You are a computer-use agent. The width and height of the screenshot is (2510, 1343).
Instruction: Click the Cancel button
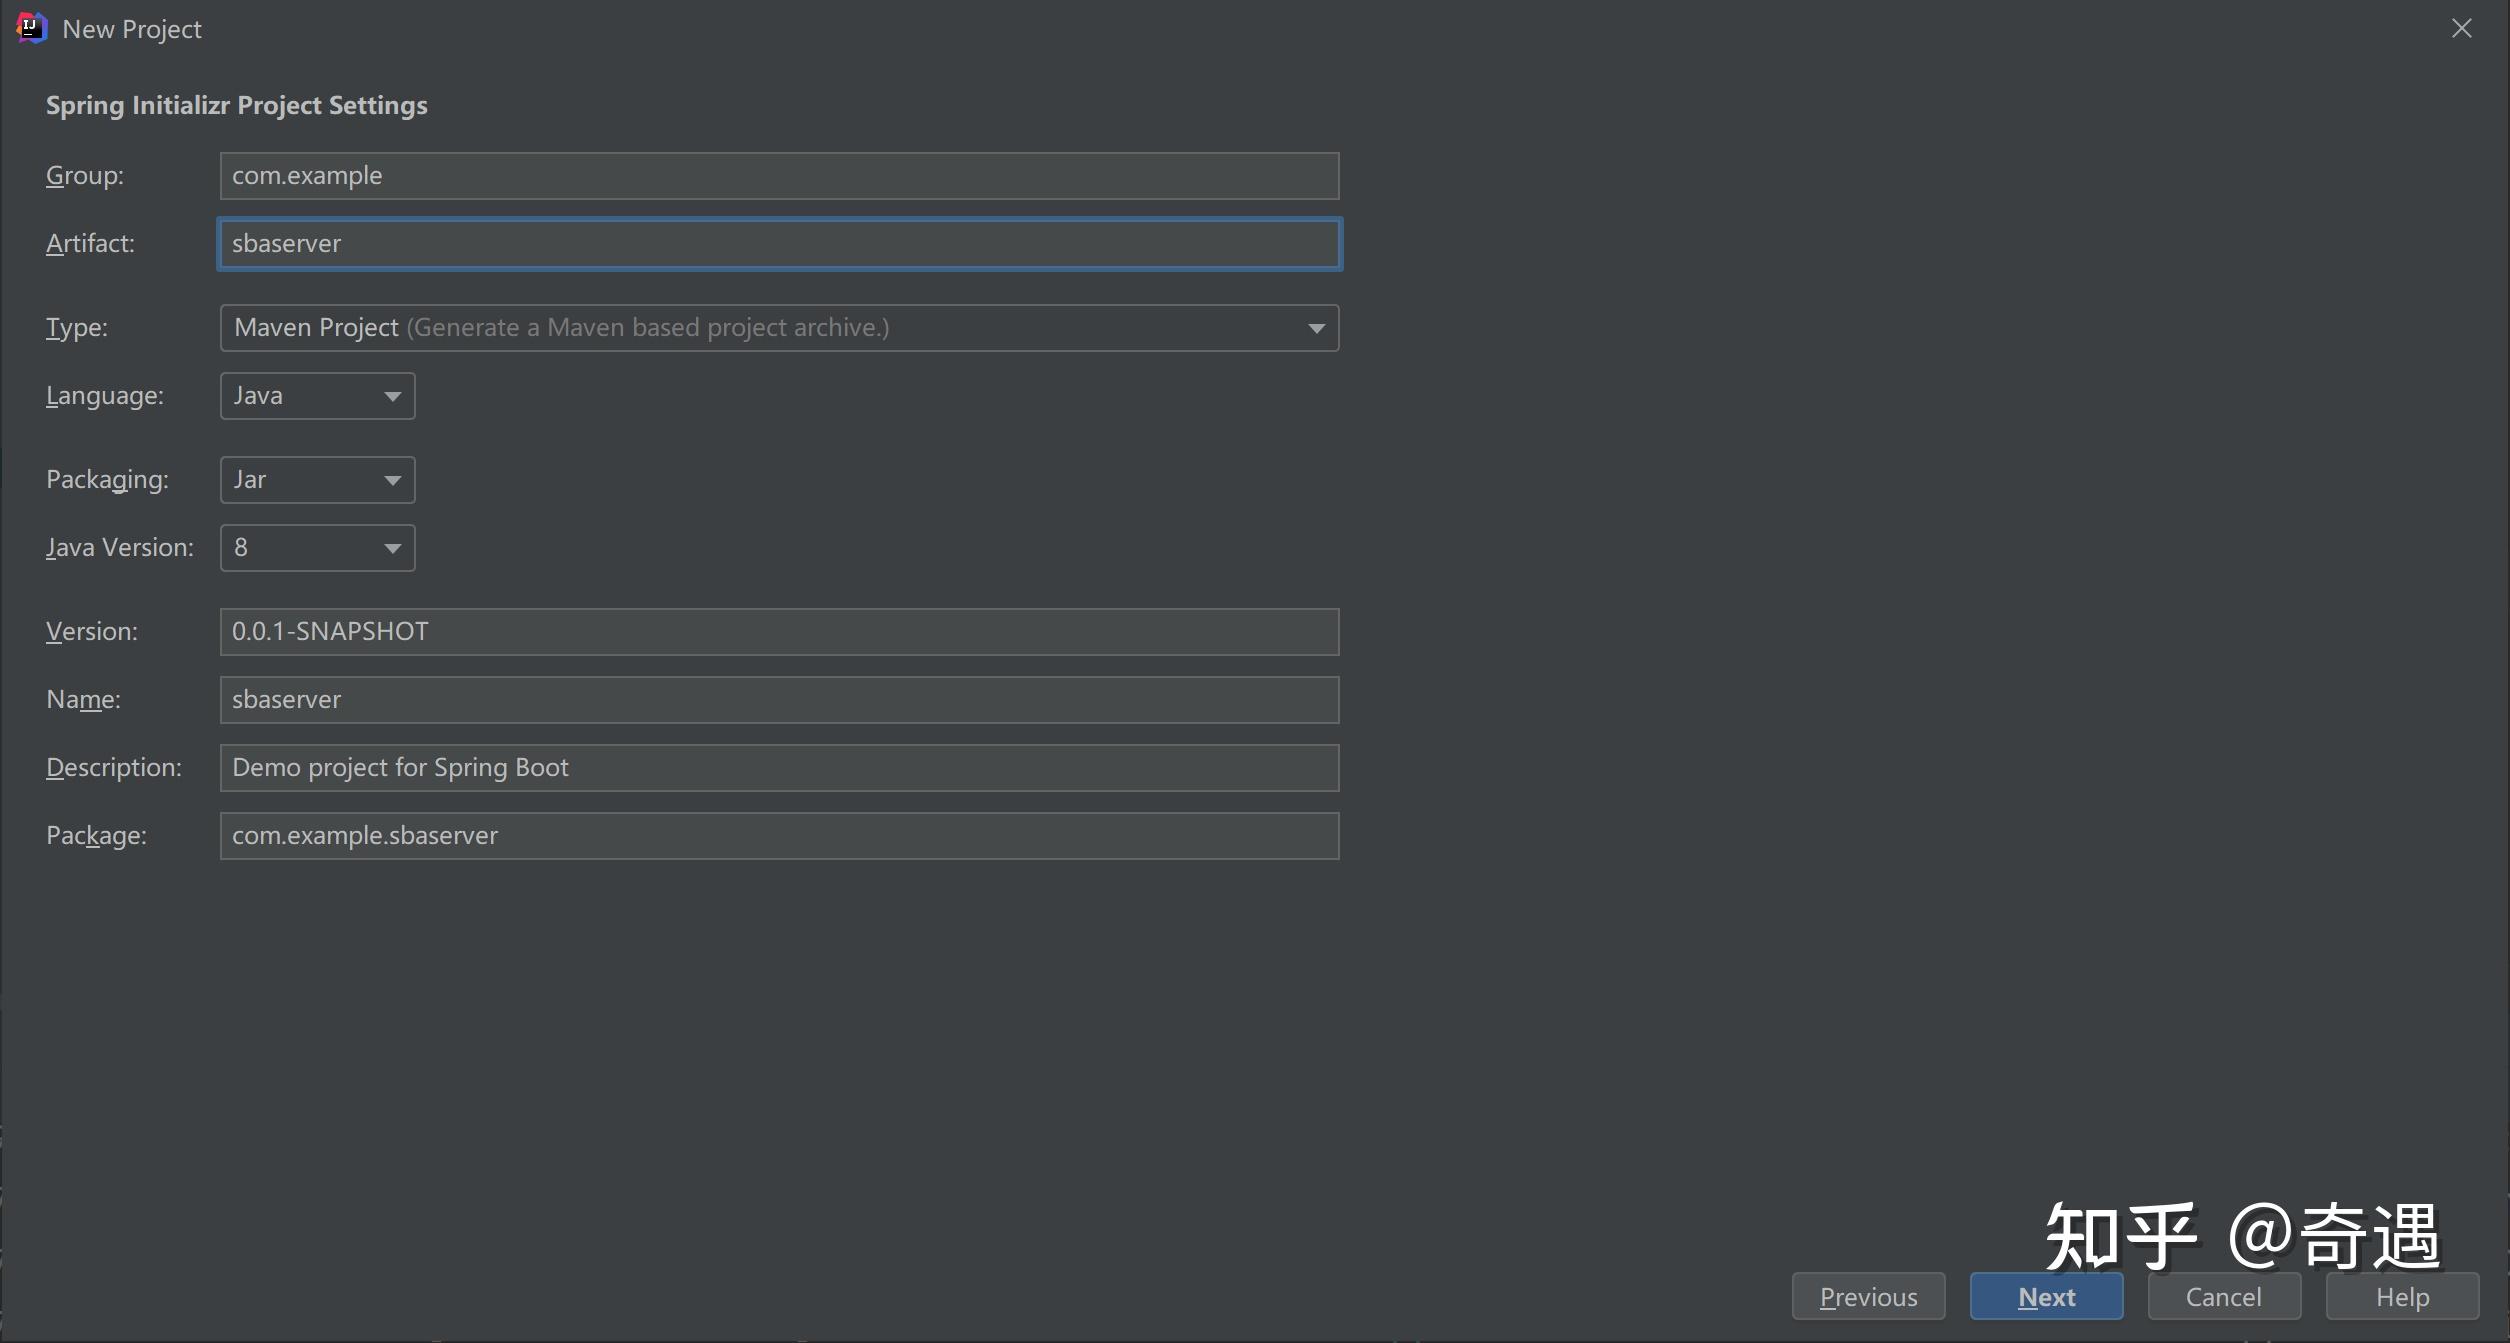point(2223,1296)
